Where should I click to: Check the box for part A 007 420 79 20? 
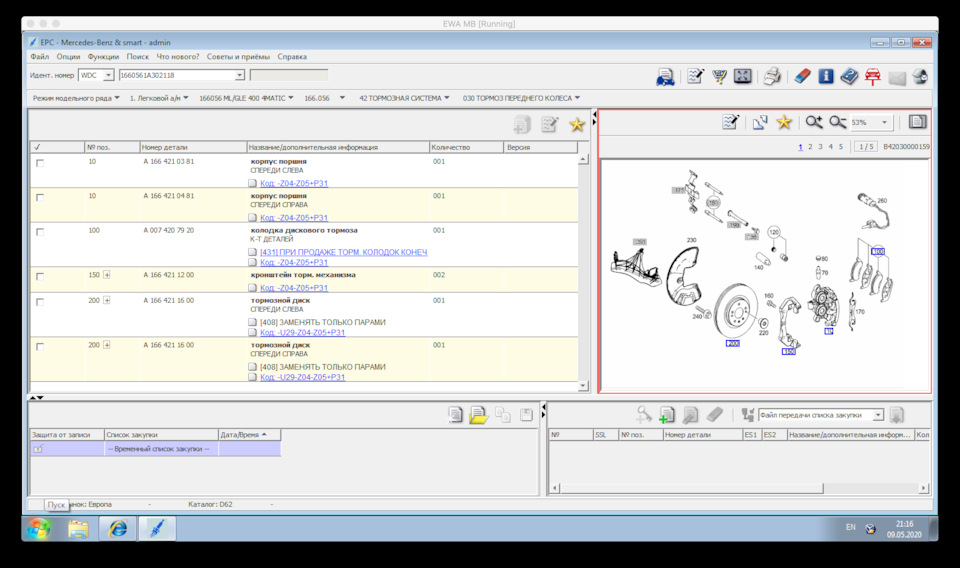[x=40, y=232]
